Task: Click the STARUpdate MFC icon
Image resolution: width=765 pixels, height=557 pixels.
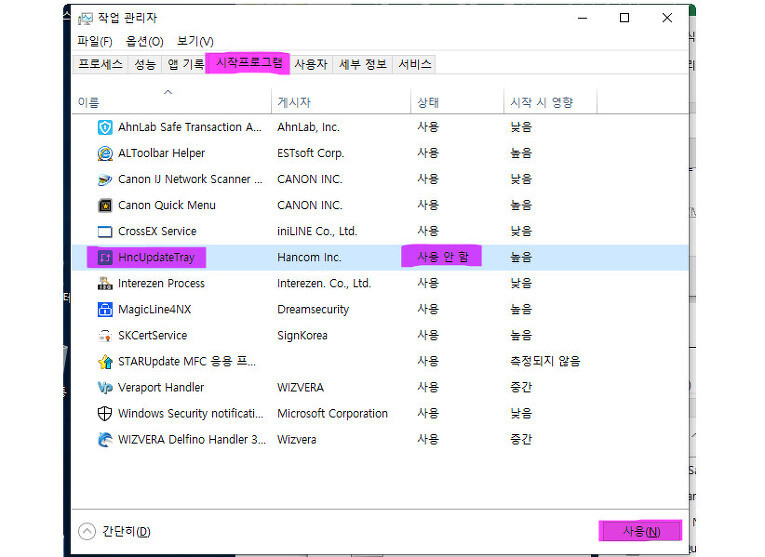Action: [105, 361]
